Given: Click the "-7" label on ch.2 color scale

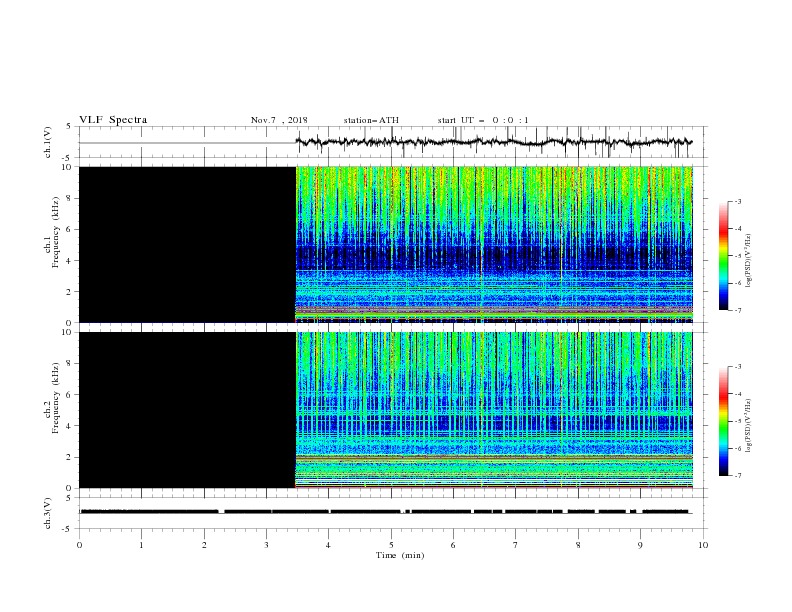Looking at the screenshot, I should click(x=737, y=476).
